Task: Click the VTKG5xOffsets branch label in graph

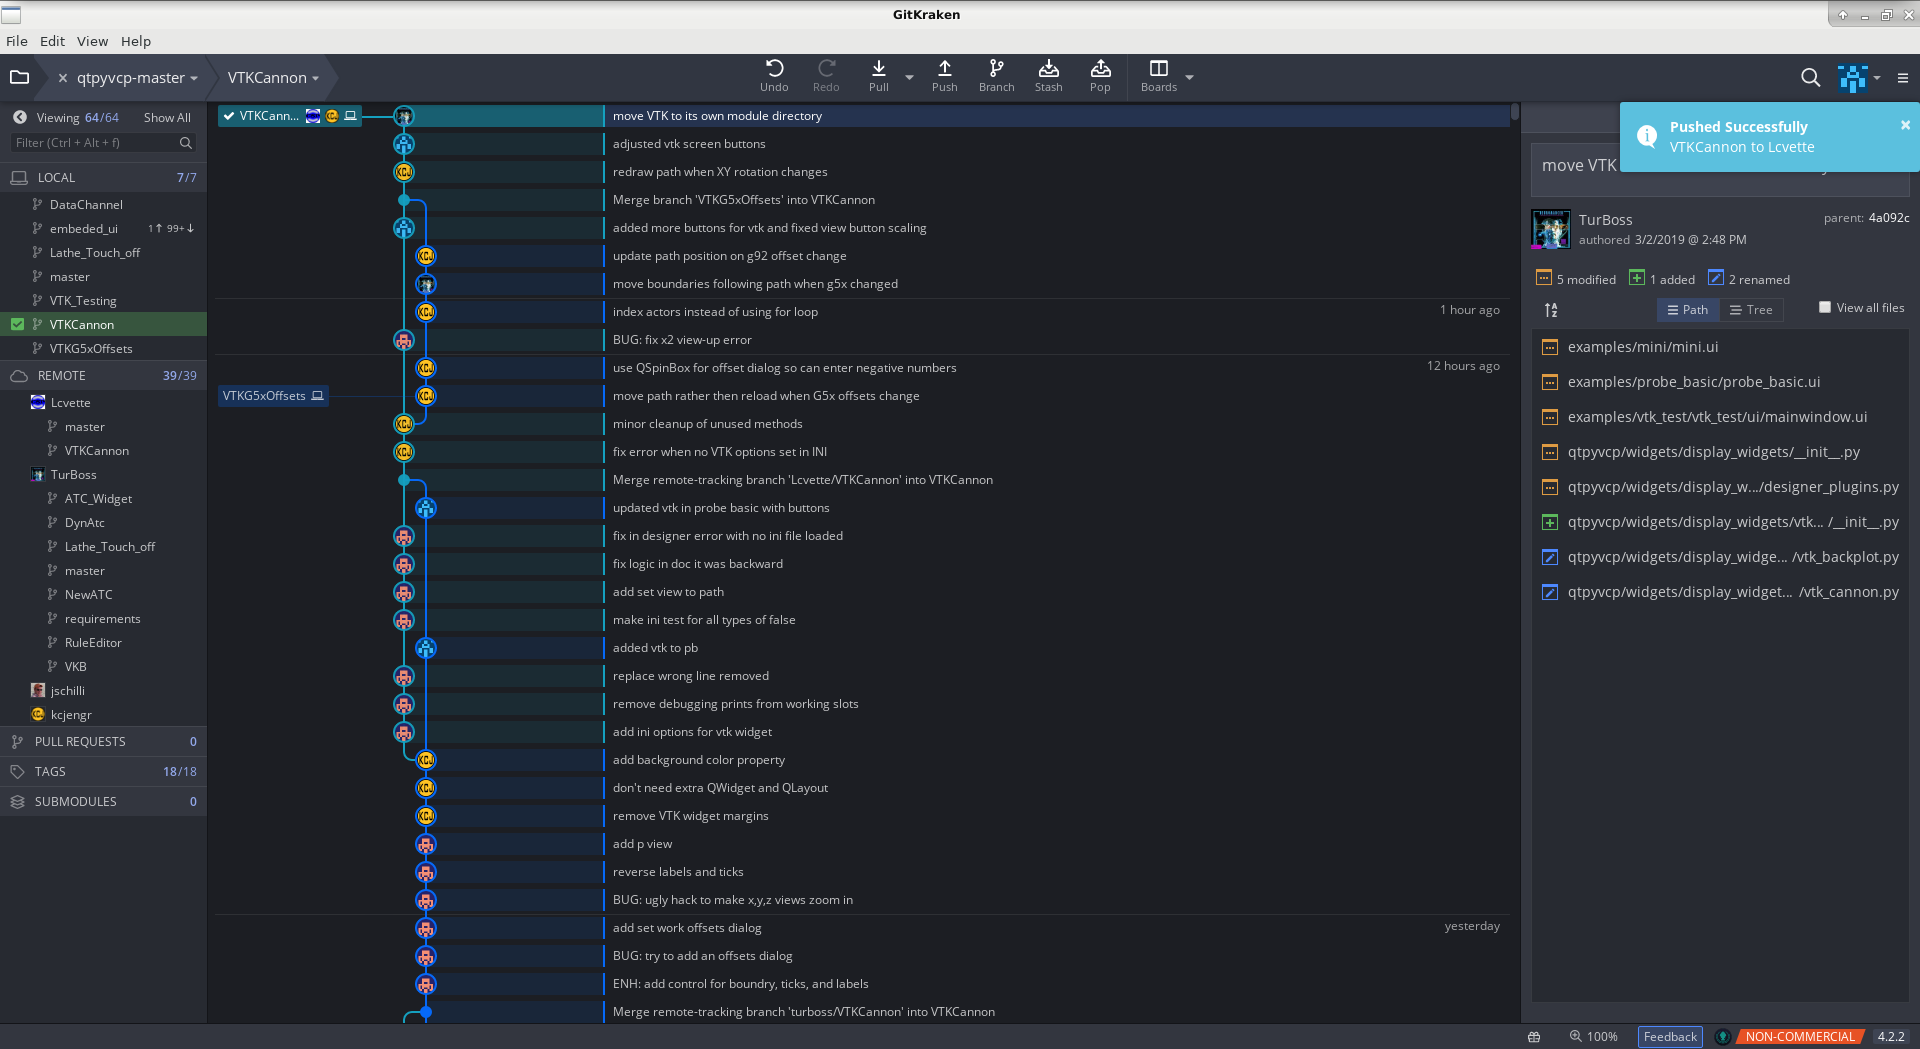Action: tap(273, 396)
